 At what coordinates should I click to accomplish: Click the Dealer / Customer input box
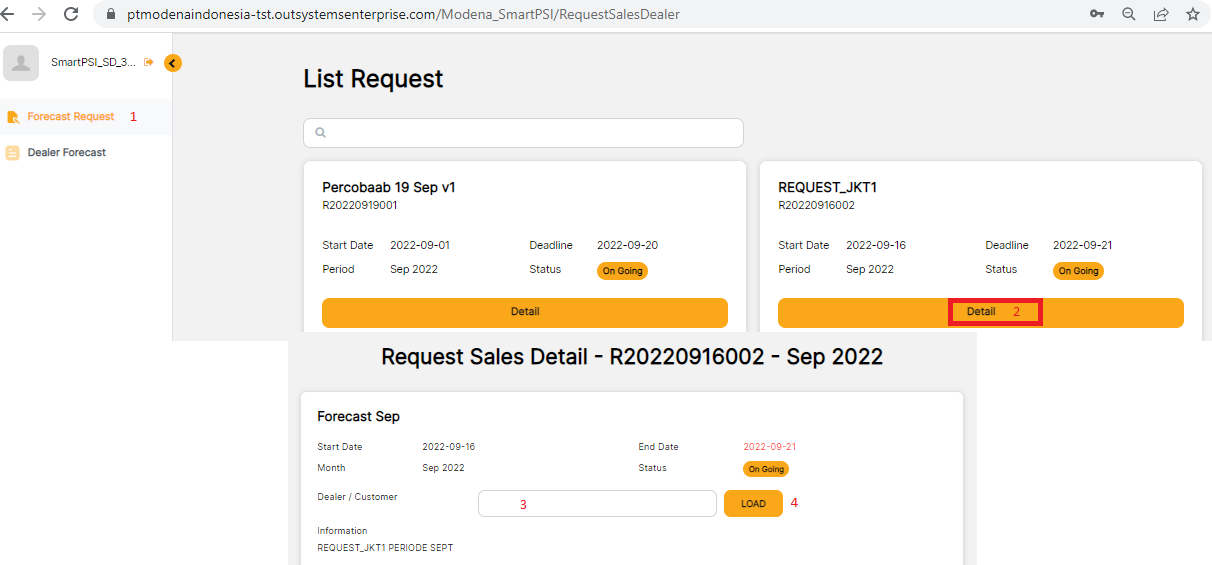coord(597,504)
